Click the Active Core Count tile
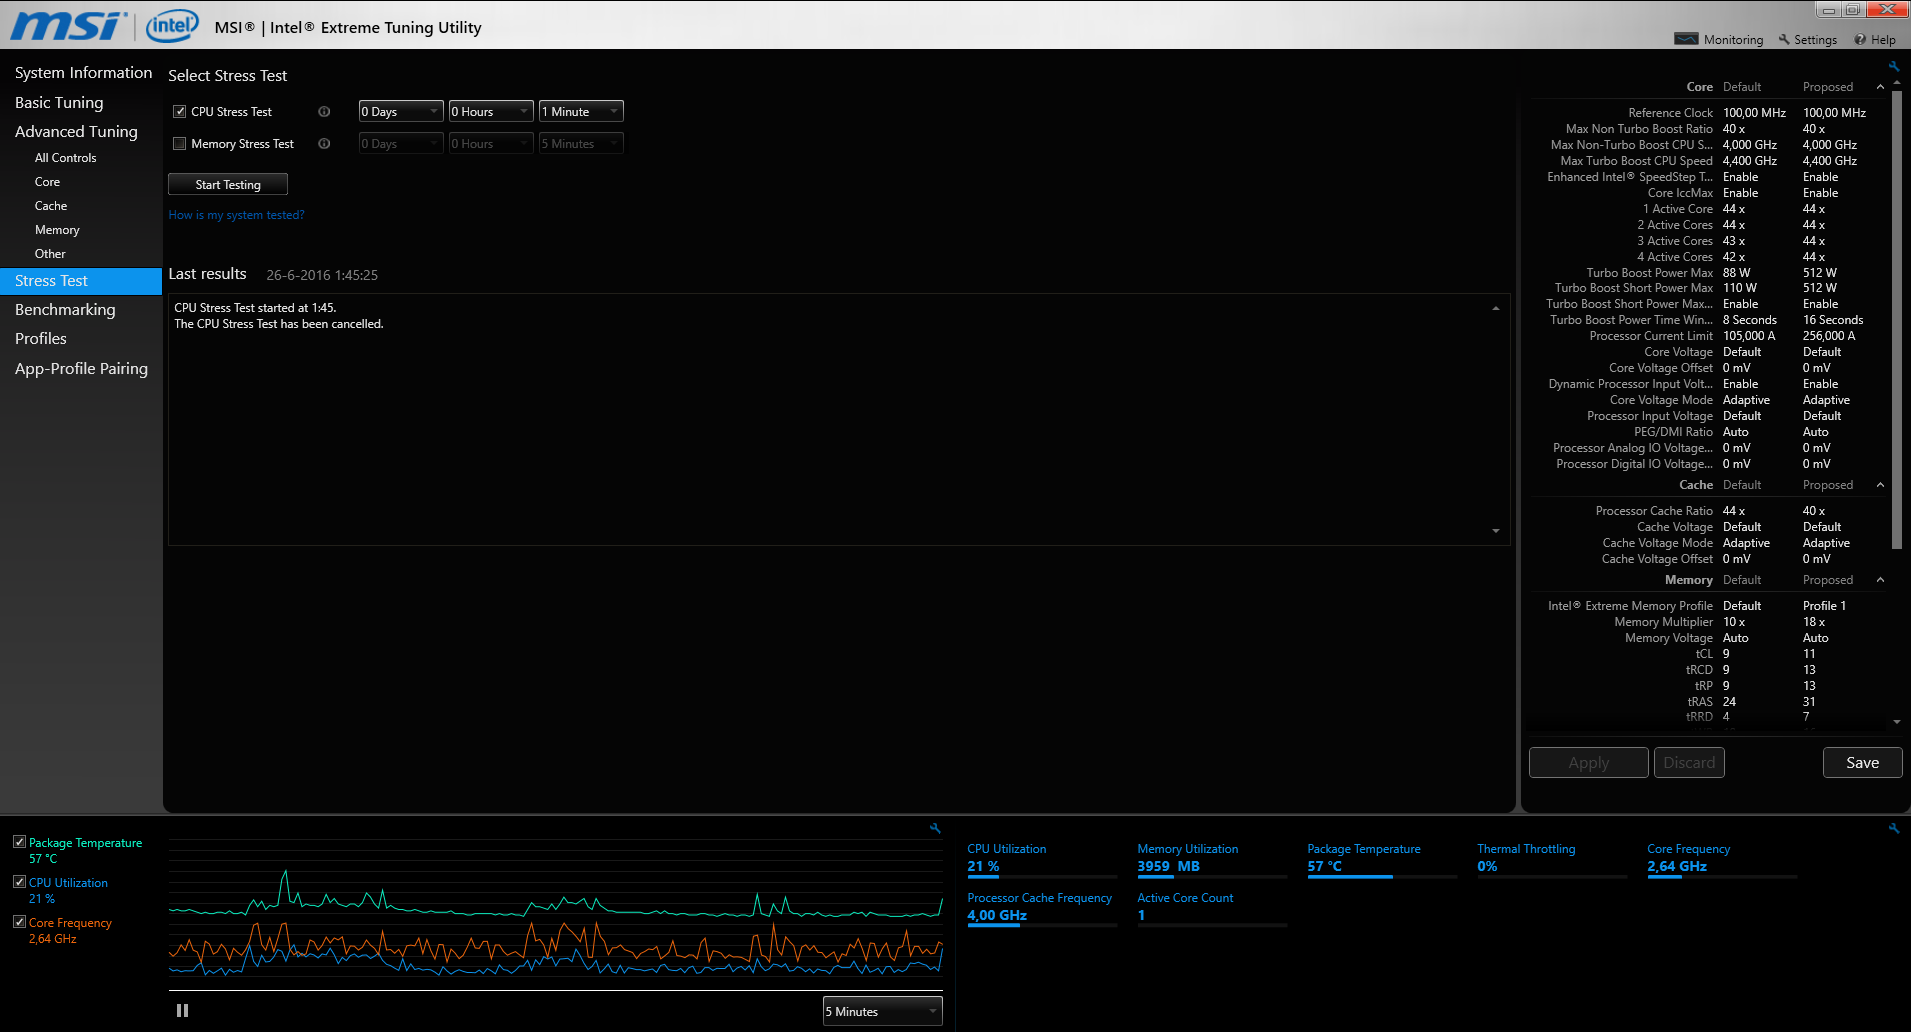The image size is (1911, 1032). coord(1212,908)
